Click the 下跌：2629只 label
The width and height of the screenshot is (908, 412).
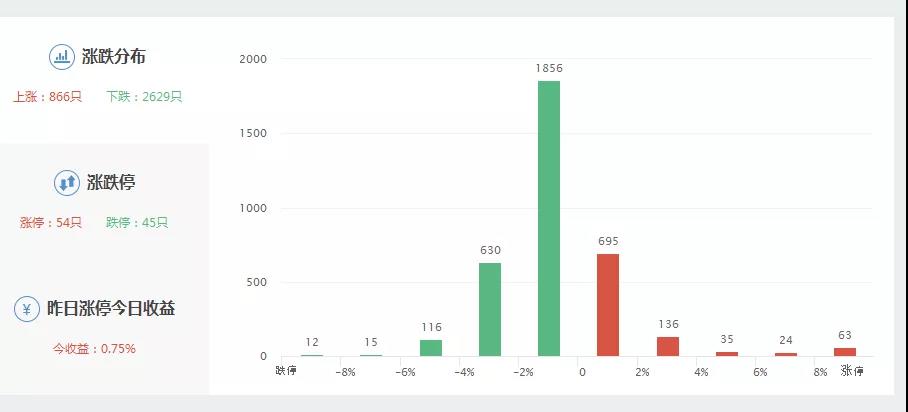point(144,97)
